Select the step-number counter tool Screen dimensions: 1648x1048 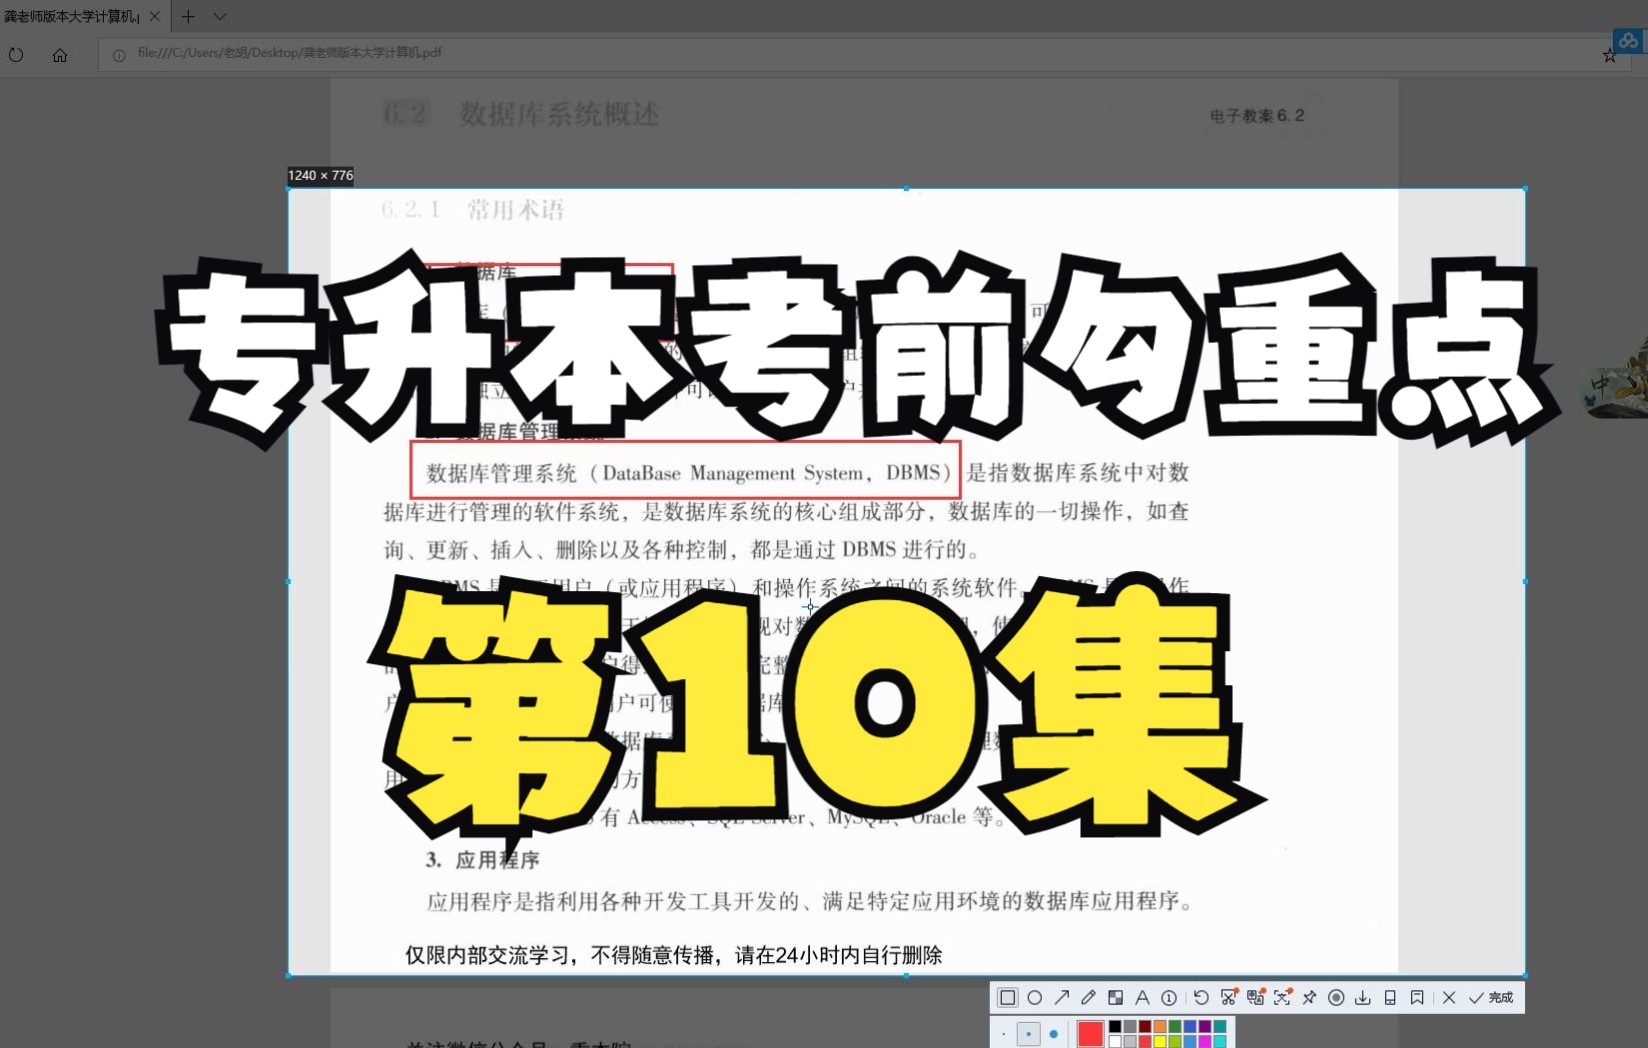click(x=1167, y=997)
